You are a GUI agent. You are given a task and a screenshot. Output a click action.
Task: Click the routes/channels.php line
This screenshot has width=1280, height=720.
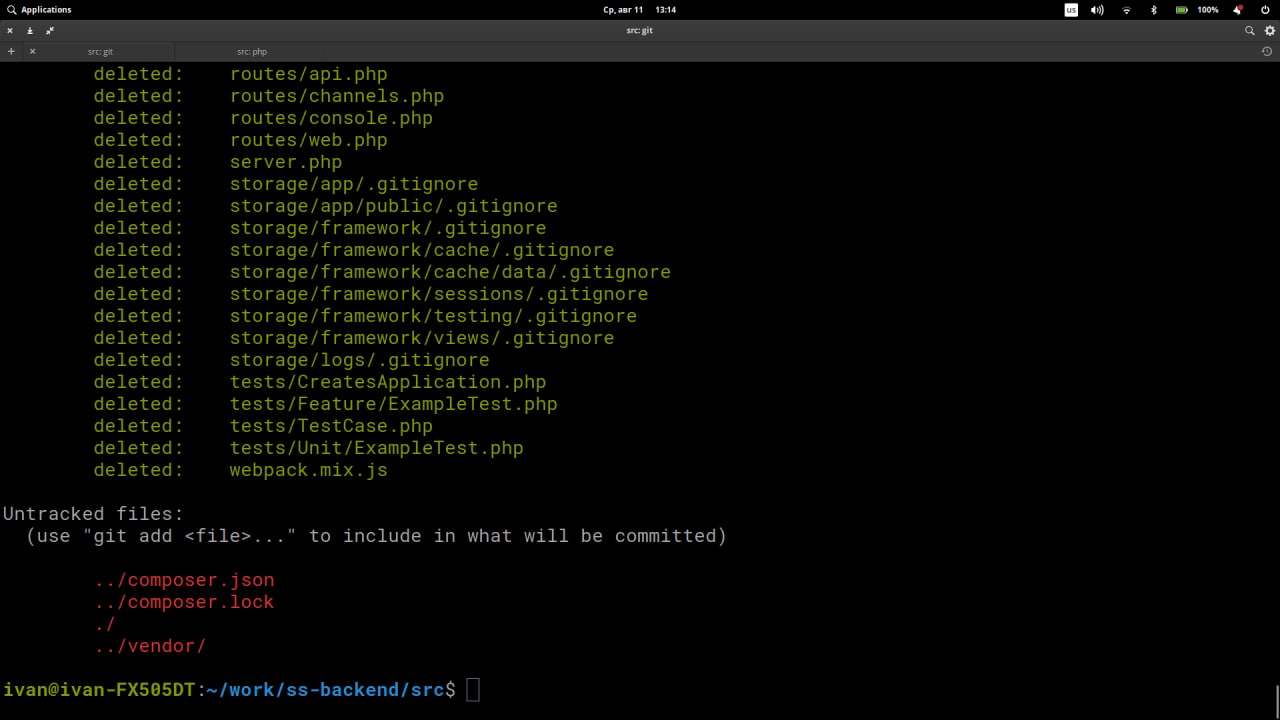268,96
